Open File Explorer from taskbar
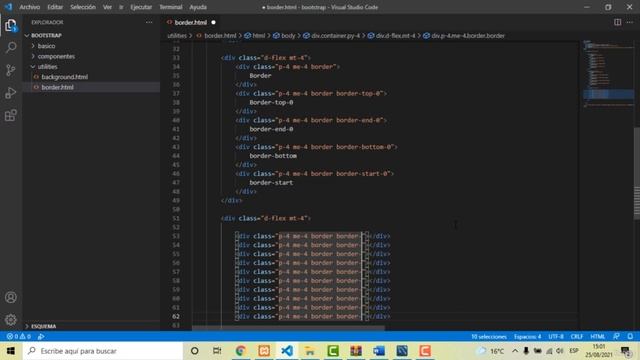 310,351
